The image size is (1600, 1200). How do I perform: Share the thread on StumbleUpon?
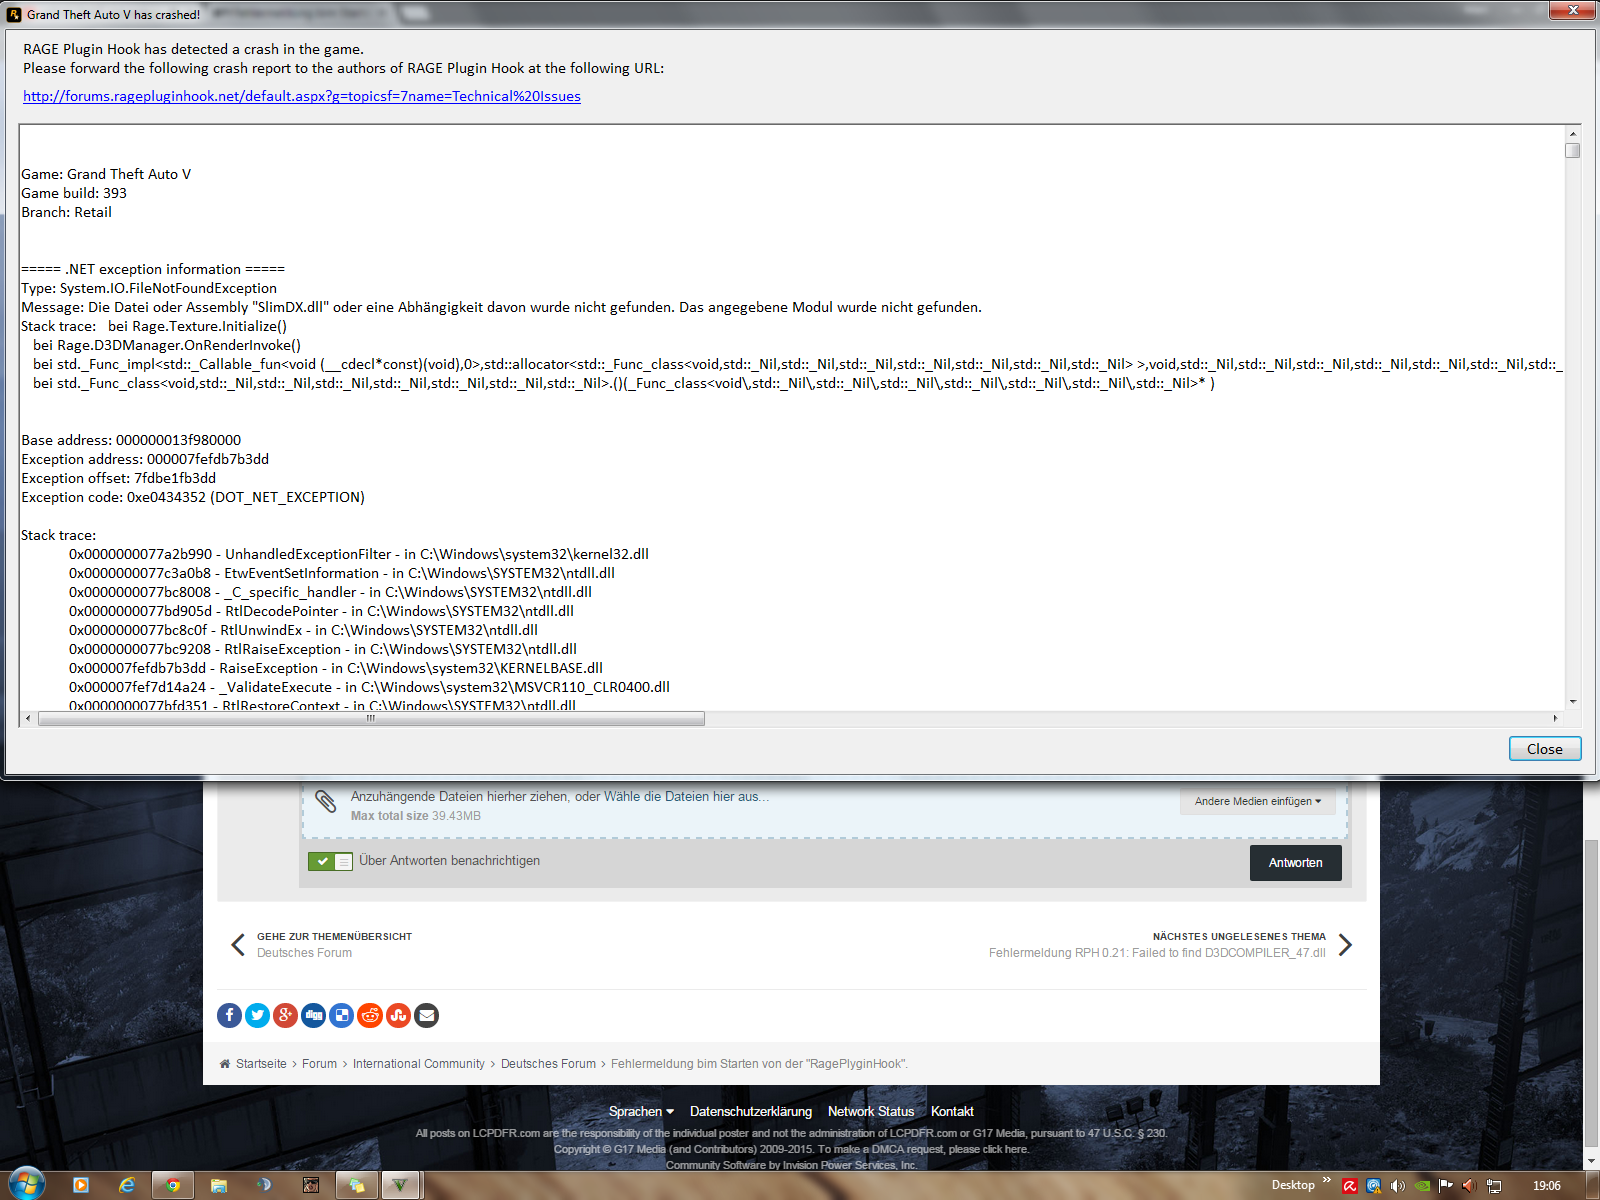tap(398, 1015)
